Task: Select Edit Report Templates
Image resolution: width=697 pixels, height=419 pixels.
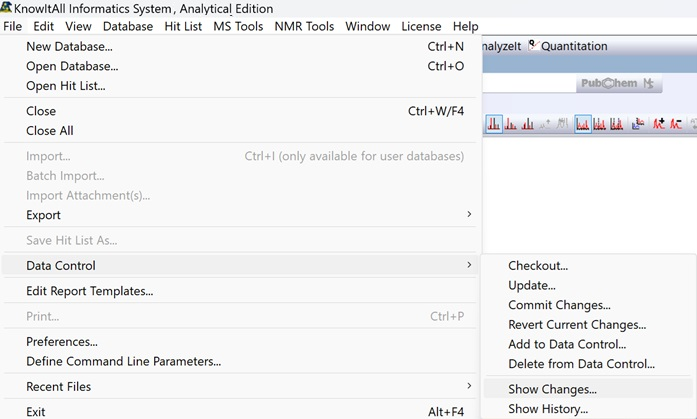Action: coord(90,291)
